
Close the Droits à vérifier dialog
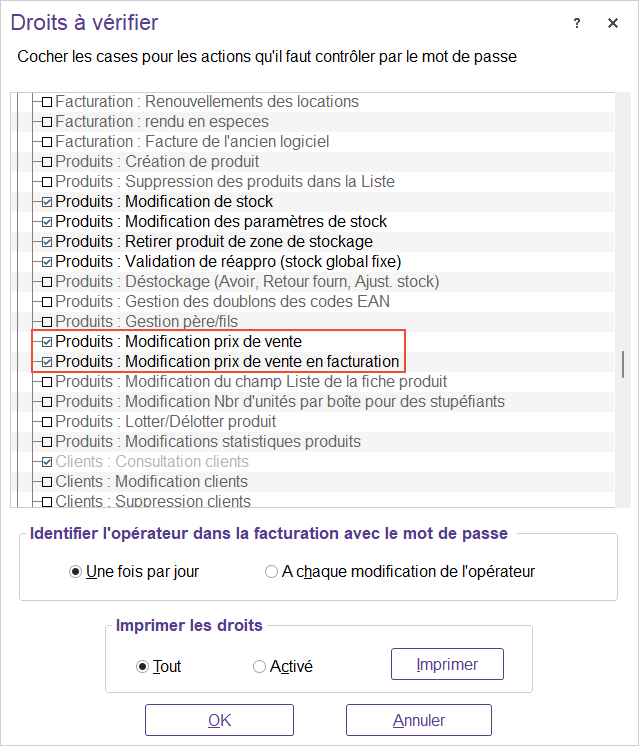point(613,24)
